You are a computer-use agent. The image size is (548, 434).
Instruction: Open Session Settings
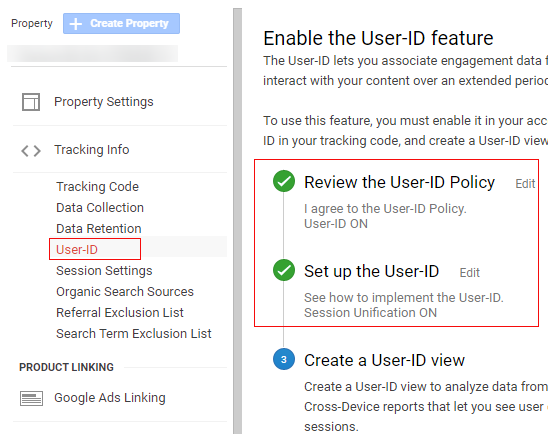click(x=104, y=271)
